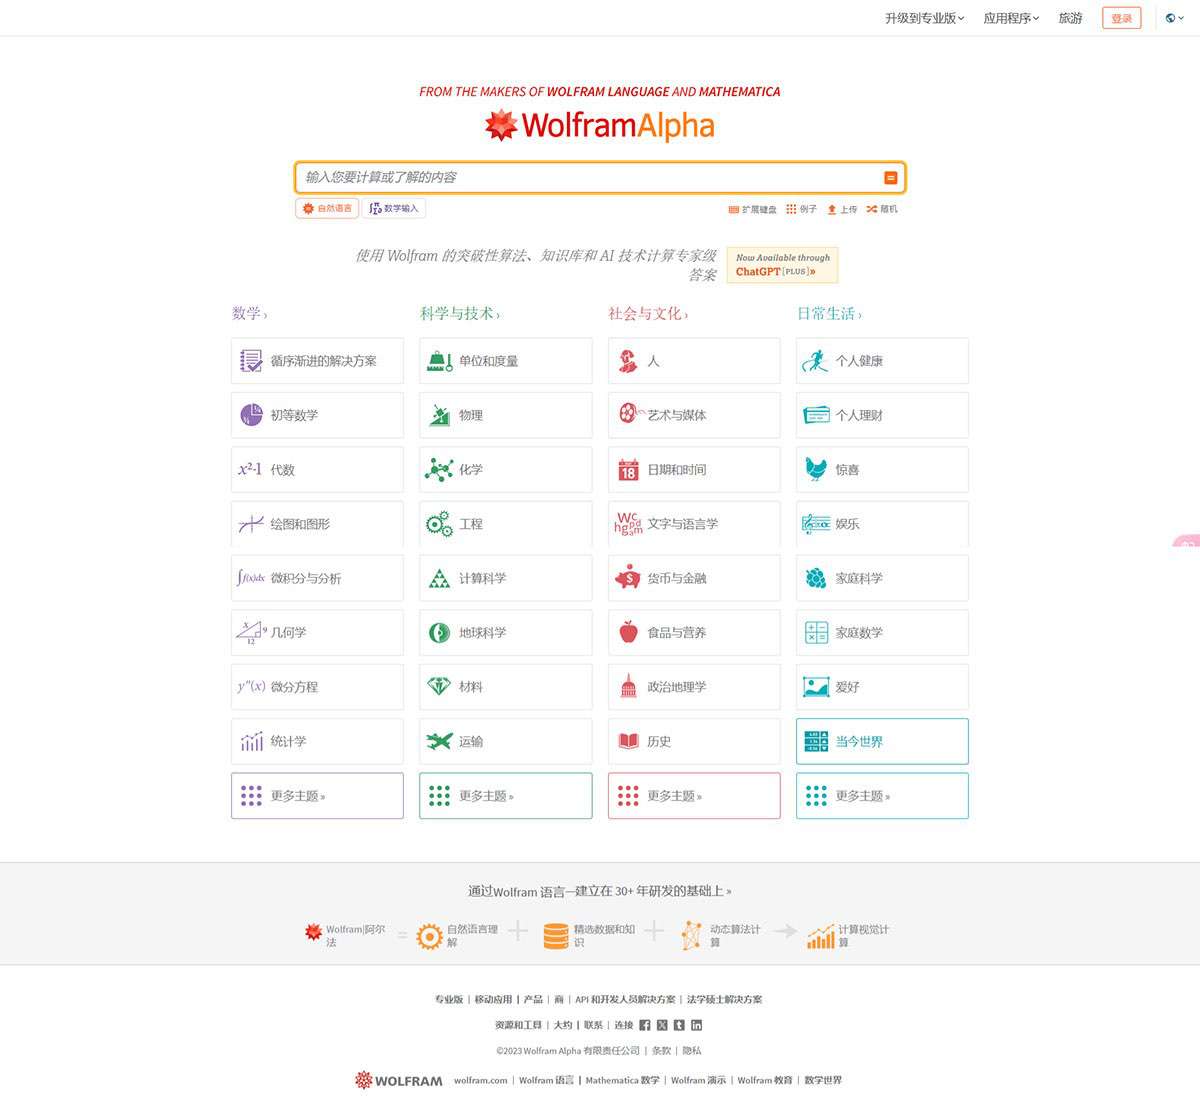Open Society and Culture (社会与文化) heading
The width and height of the screenshot is (1200, 1118).
(x=648, y=313)
